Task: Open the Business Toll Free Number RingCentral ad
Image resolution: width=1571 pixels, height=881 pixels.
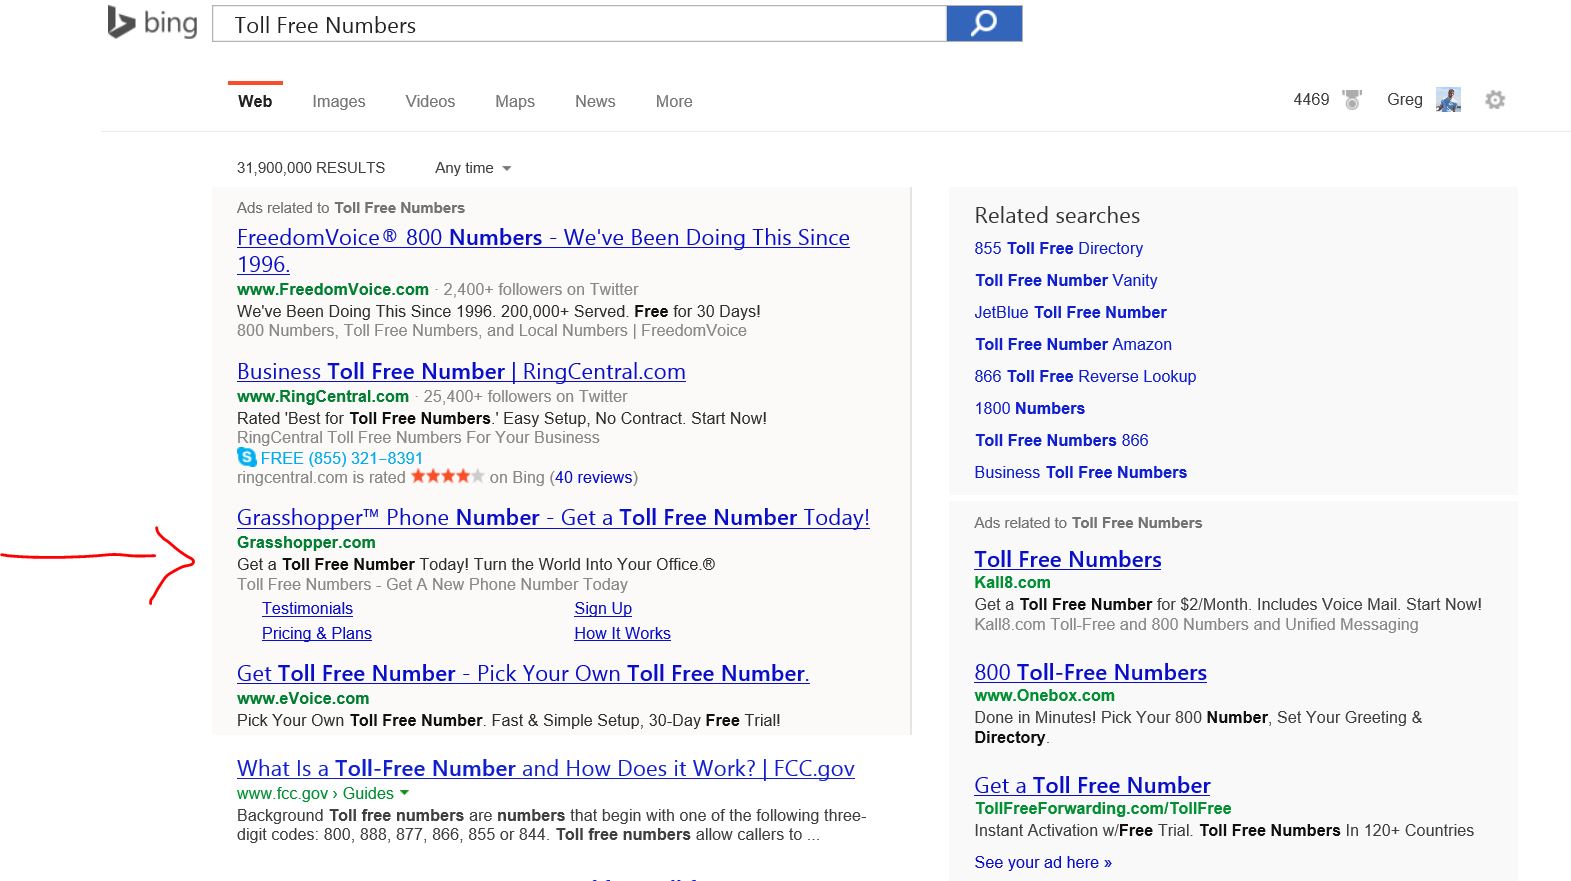Action: pos(461,371)
